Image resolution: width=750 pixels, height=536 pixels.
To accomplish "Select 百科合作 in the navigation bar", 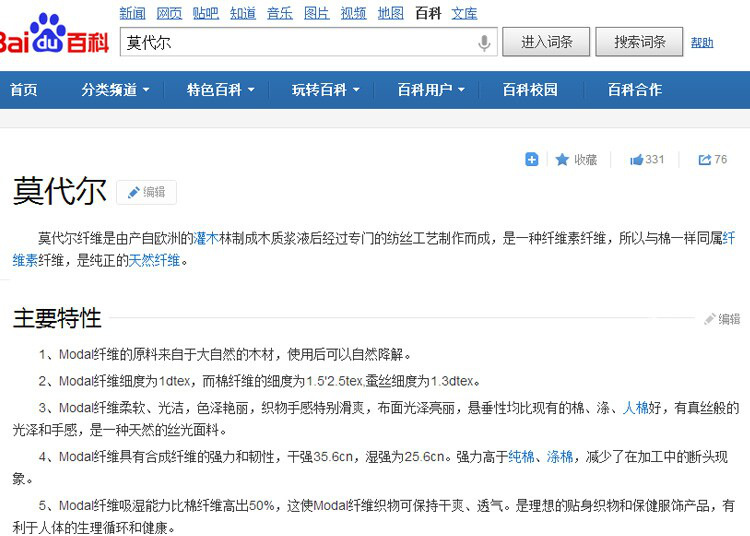I will 635,90.
